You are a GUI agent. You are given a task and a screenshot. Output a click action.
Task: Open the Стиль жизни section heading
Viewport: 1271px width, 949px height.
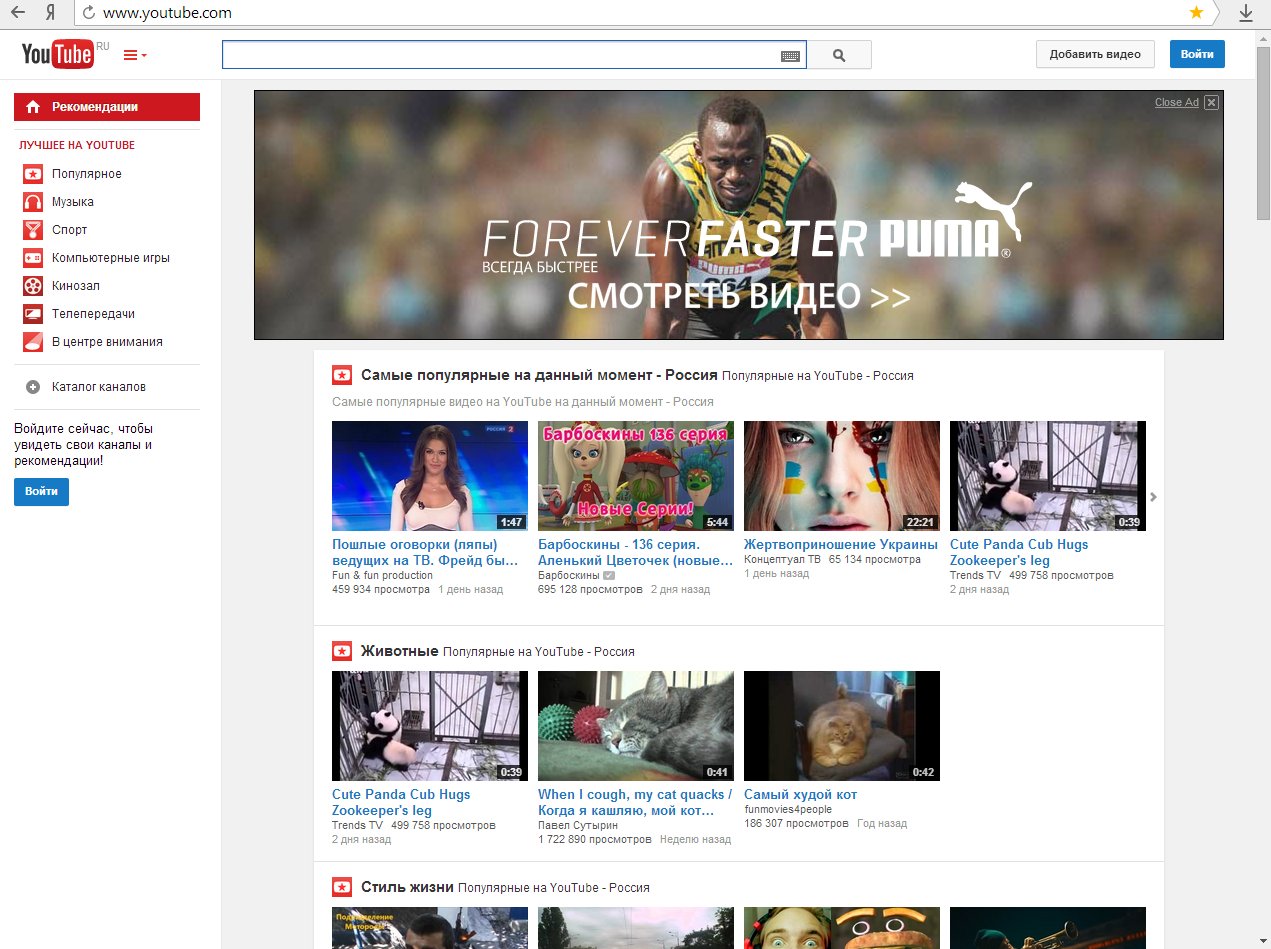tap(408, 887)
